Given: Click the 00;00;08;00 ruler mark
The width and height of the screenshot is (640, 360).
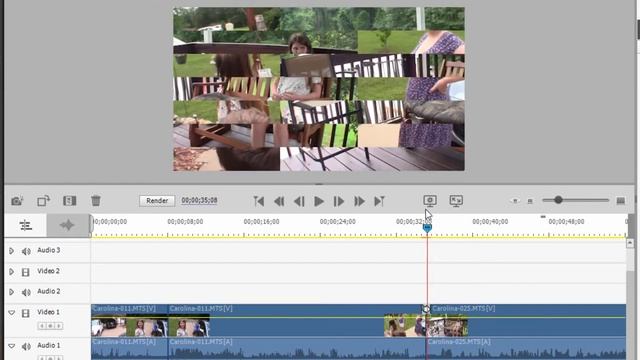Looking at the screenshot, I should 185,222.
